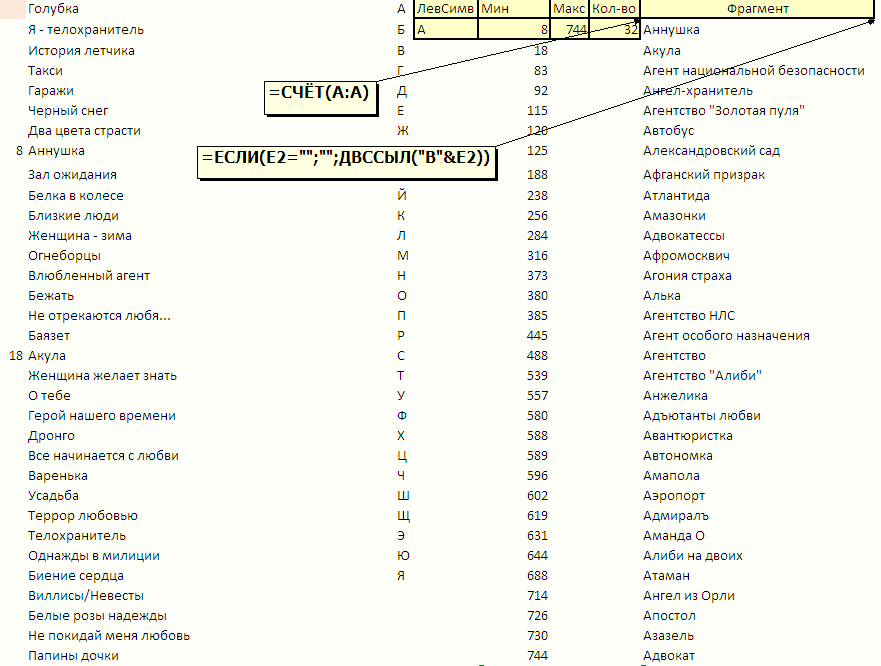
Task: Select the Макс header cell
Action: (569, 9)
